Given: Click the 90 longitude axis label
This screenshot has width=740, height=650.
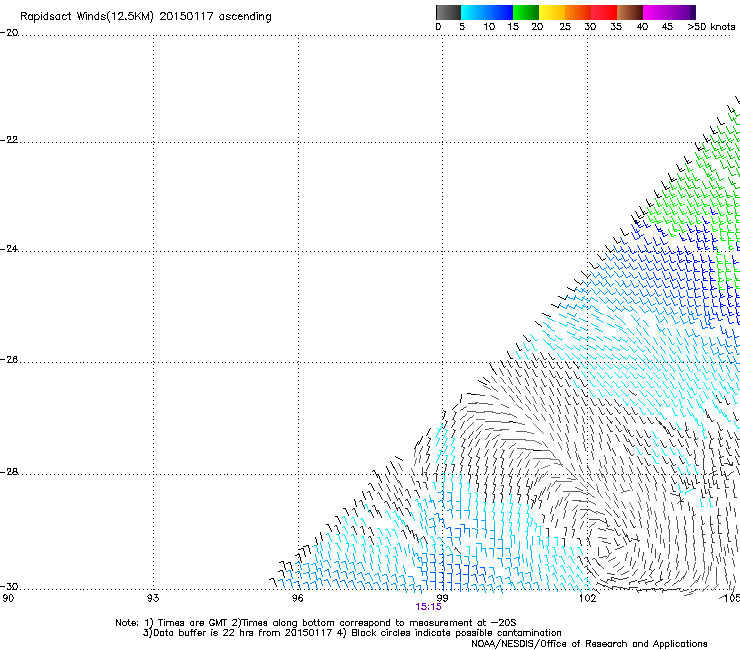Looking at the screenshot, I should pyautogui.click(x=8, y=598).
